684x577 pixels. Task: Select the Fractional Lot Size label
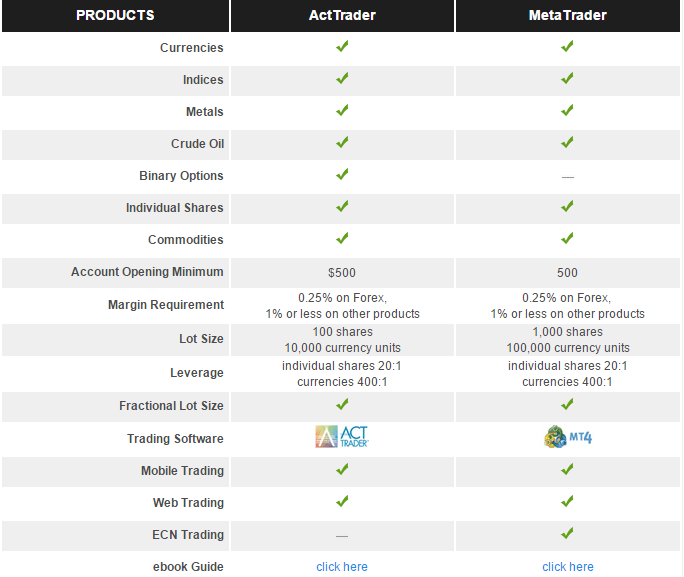[171, 406]
